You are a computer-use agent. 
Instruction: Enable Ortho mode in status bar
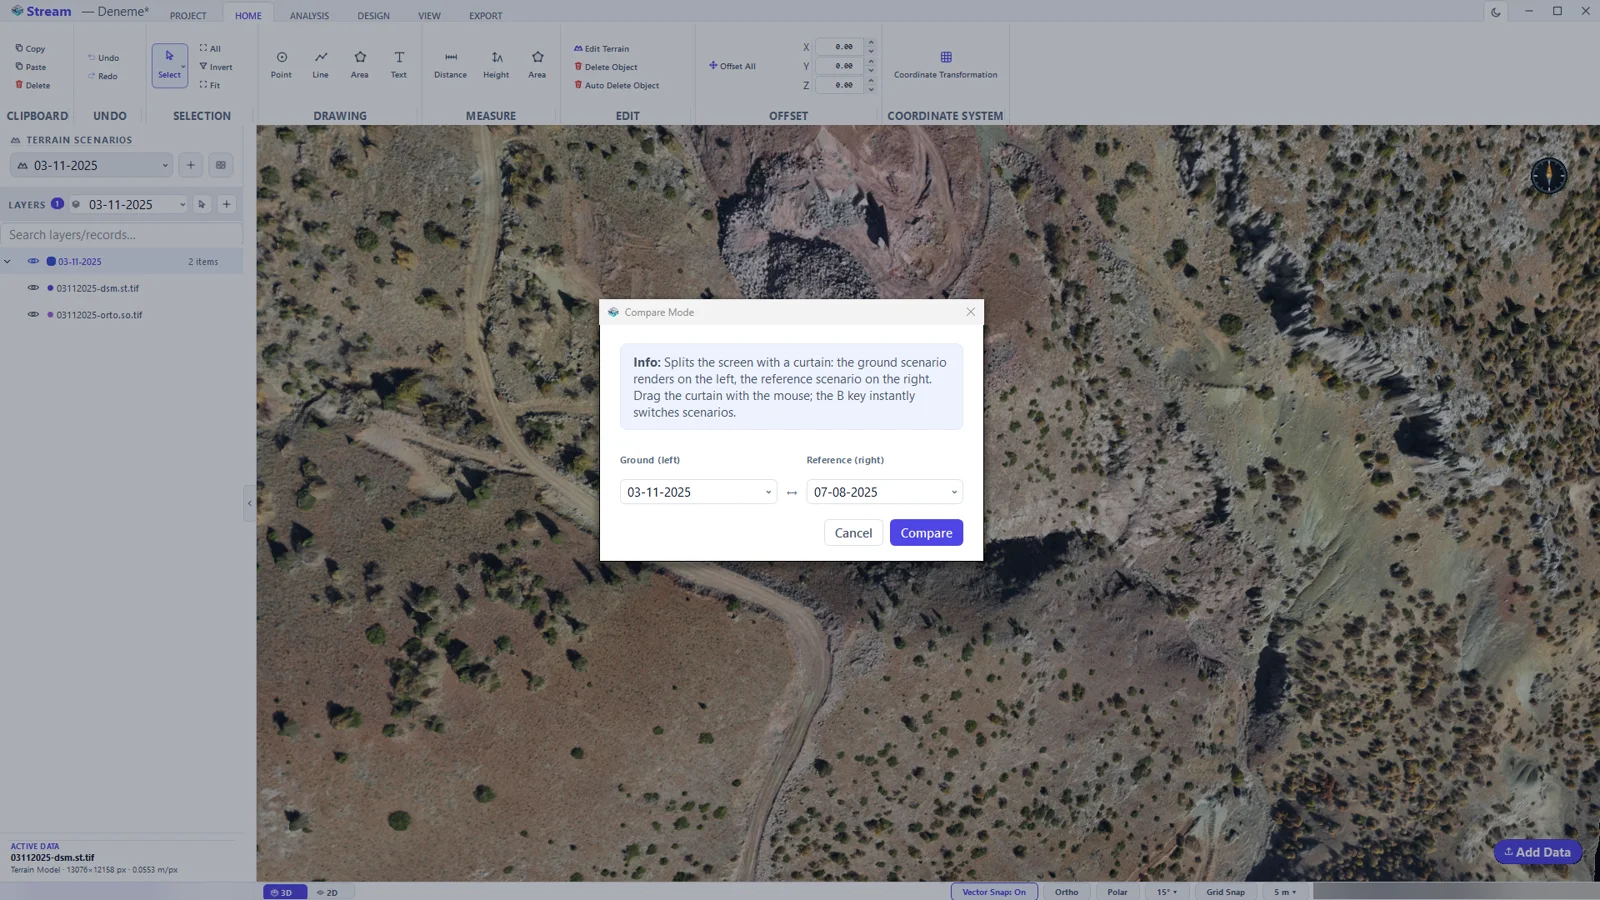coord(1066,892)
